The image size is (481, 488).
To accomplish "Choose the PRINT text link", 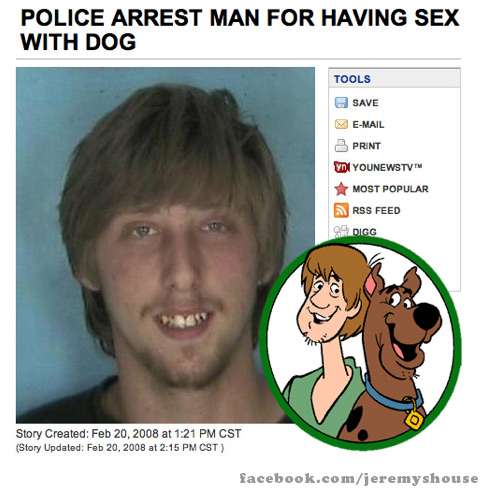I will click(366, 146).
